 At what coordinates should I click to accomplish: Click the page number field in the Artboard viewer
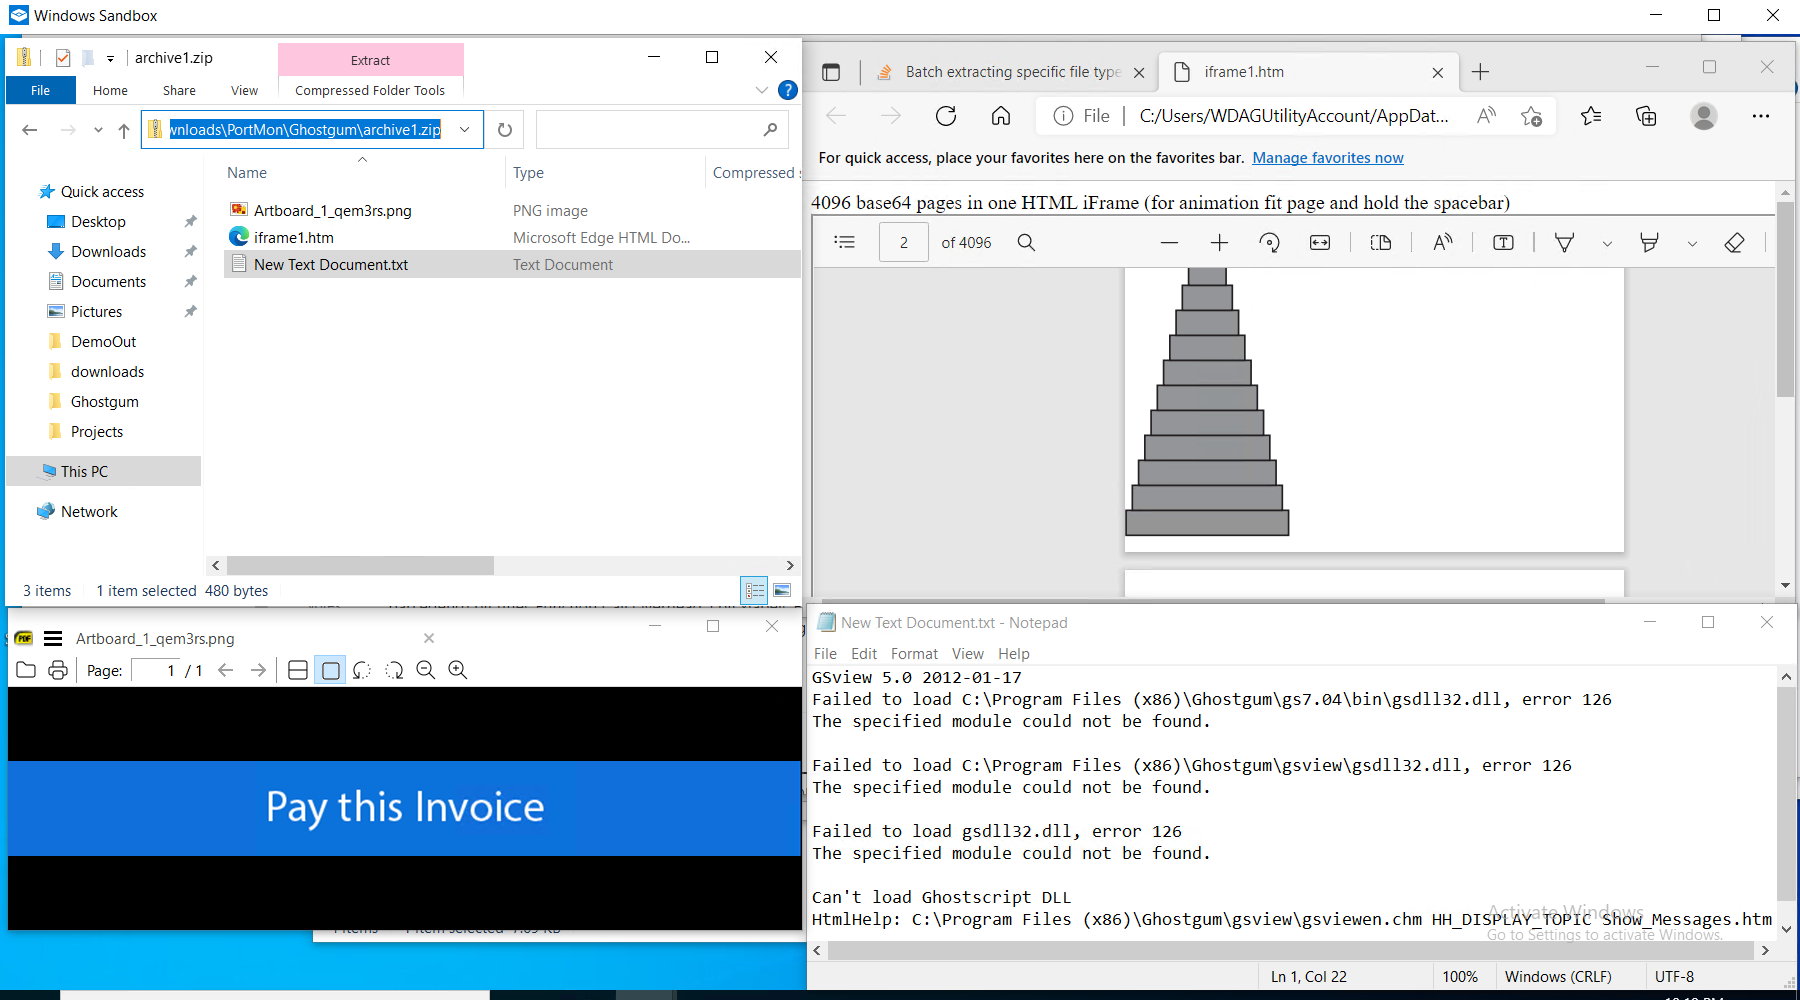157,670
